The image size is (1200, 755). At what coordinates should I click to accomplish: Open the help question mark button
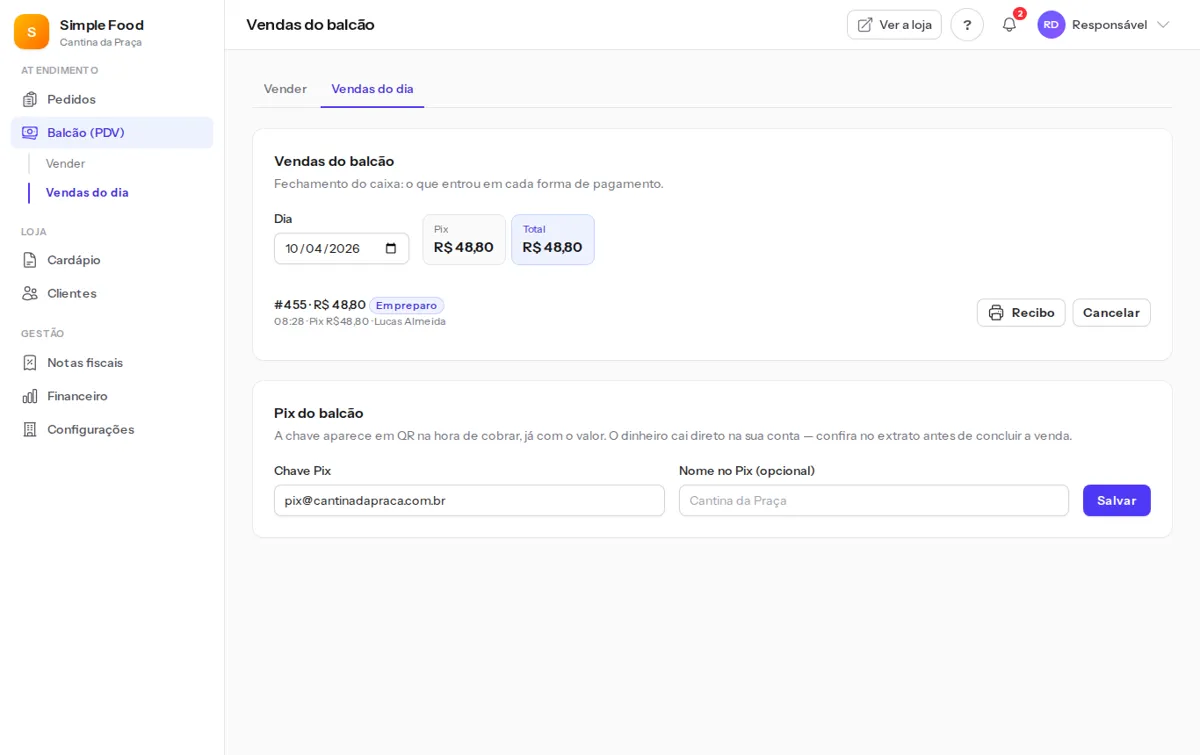tap(967, 25)
